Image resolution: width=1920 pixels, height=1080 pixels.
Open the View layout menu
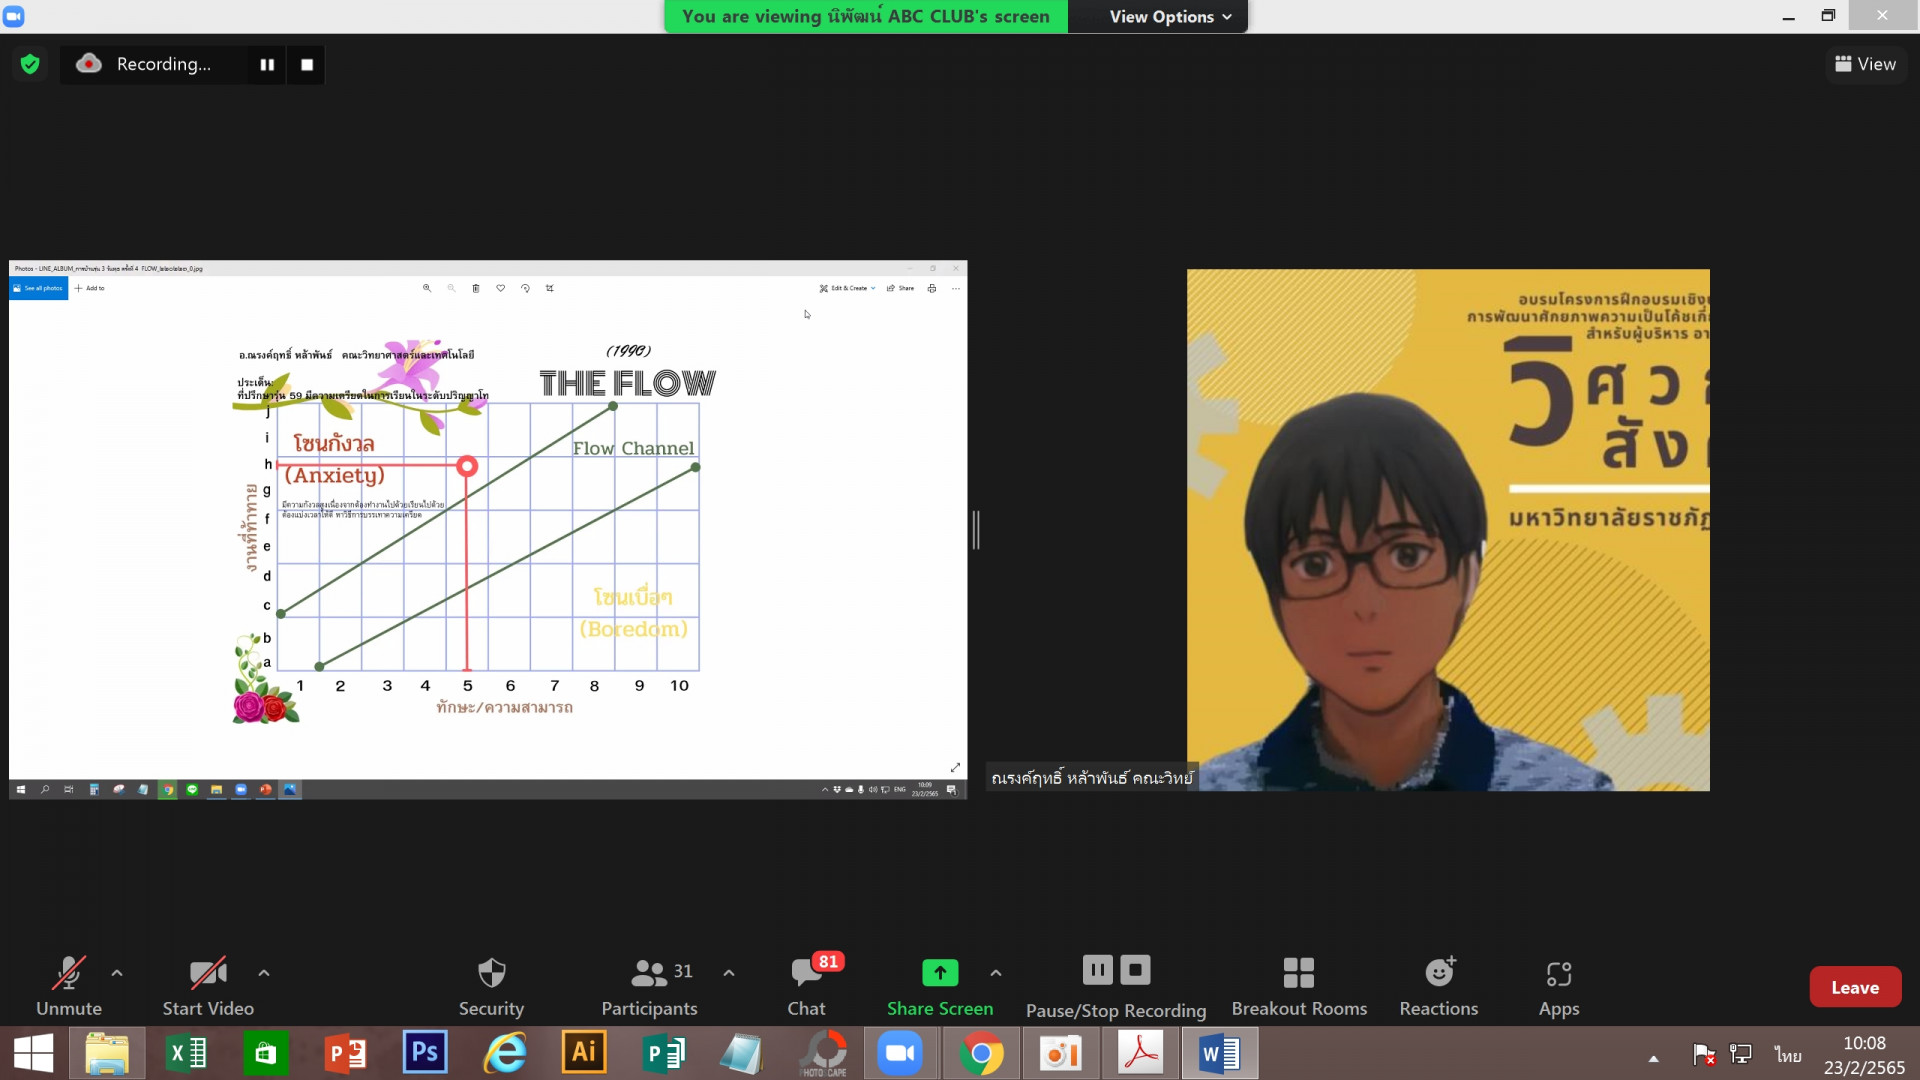pos(1865,64)
